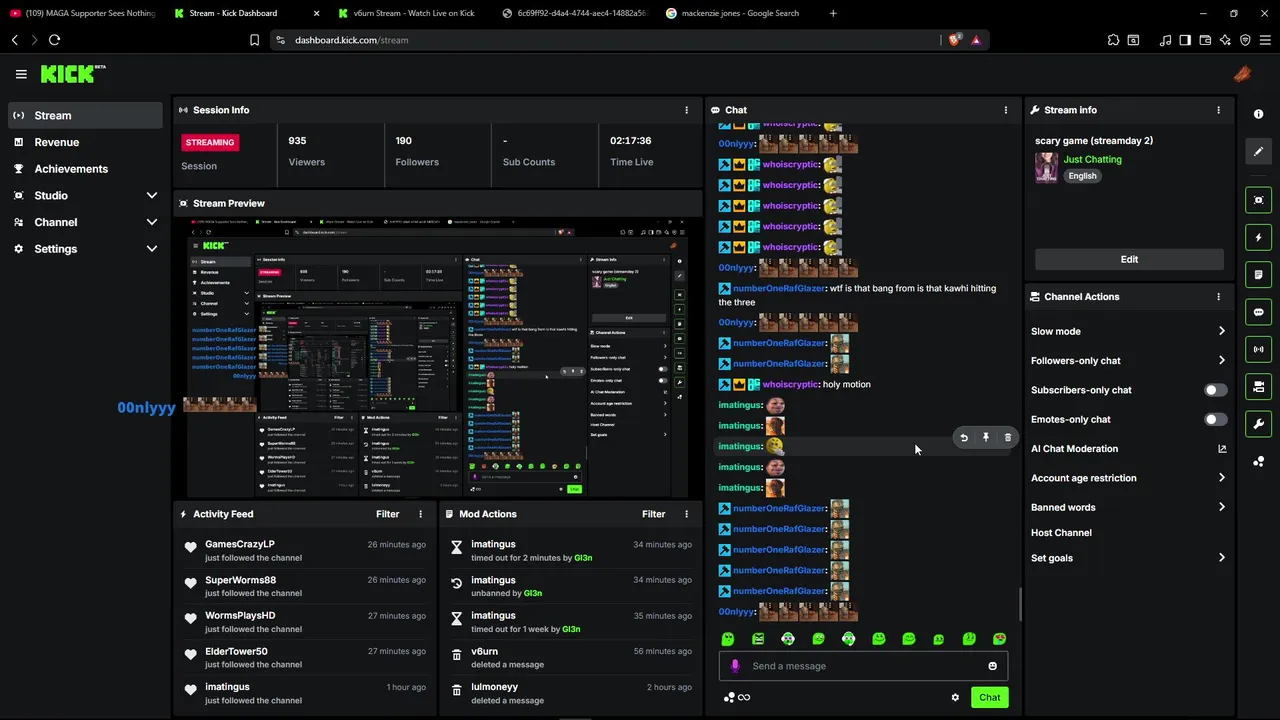Click the Edit stream info button
Screen dimensions: 1280x720
point(1129,259)
